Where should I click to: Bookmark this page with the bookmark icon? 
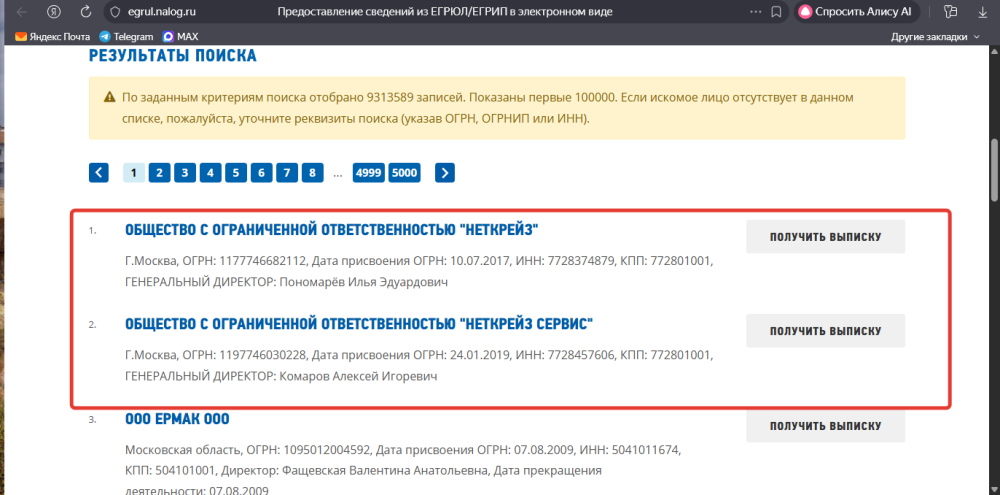coord(776,12)
